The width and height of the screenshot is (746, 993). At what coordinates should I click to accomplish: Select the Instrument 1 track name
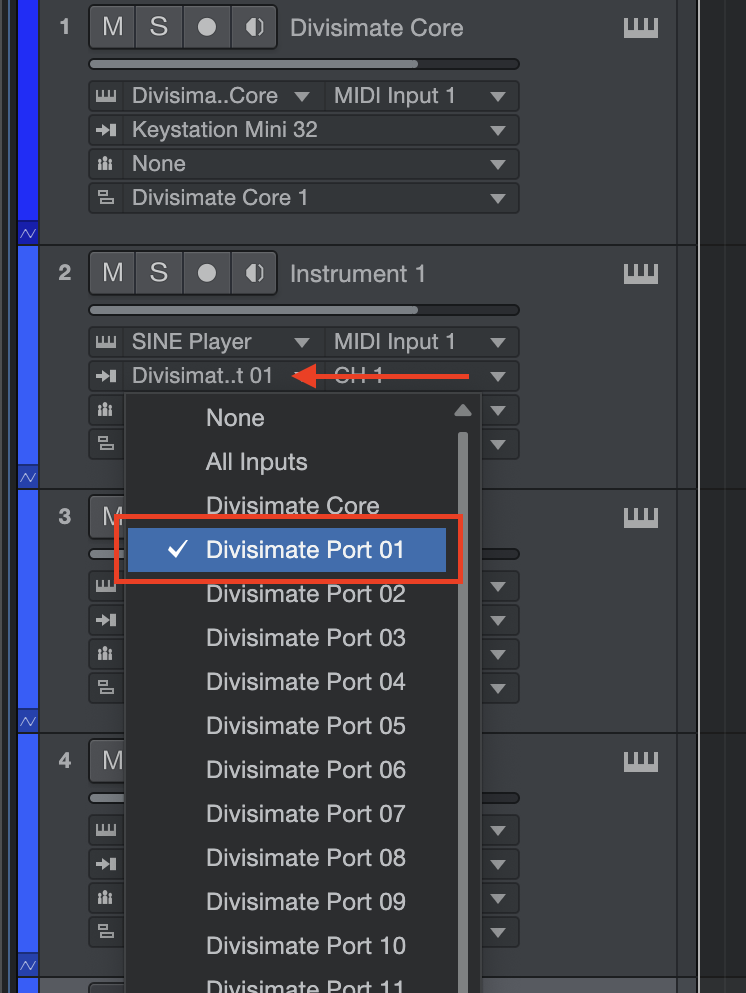click(357, 274)
